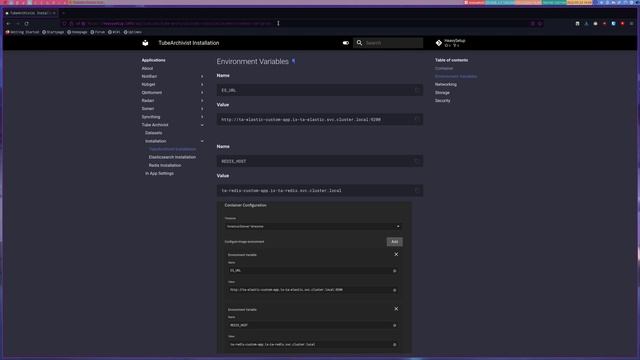Expand the Radarr section
Image resolution: width=640 pixels, height=360 pixels.
click(x=202, y=100)
